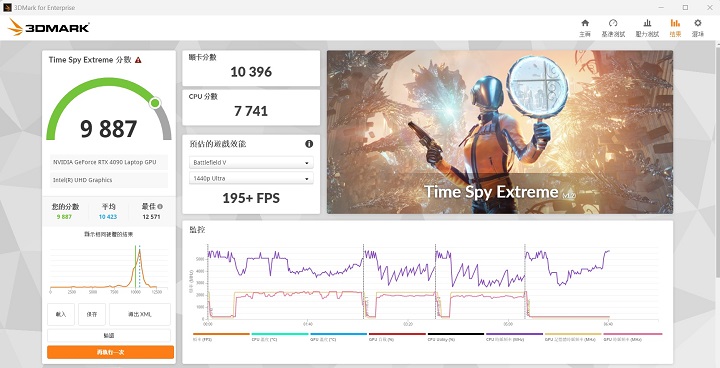This screenshot has height=368, width=720.
Task: Toggle the CPU temperature (°C) legend entry
Action: (x=280, y=337)
